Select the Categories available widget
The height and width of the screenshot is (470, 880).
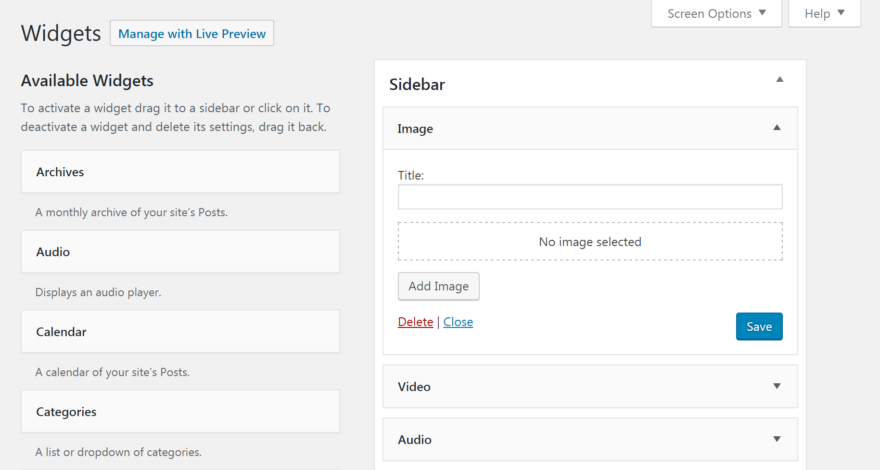tap(180, 412)
